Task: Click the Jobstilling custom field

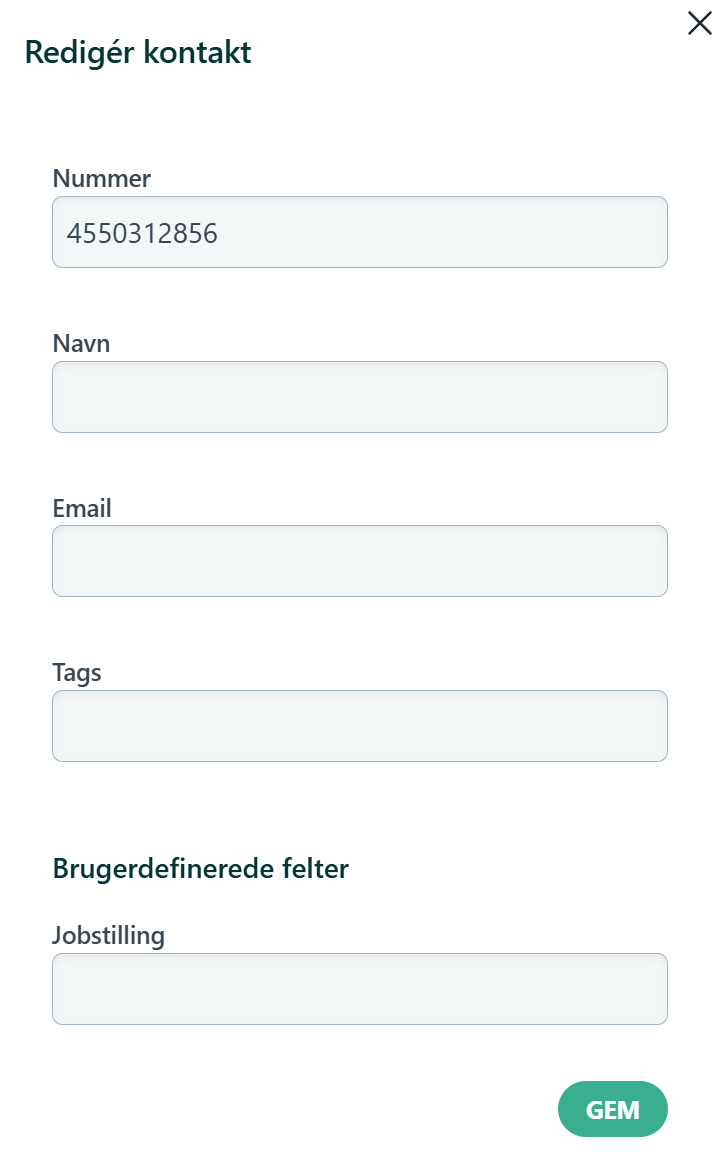Action: 360,988
